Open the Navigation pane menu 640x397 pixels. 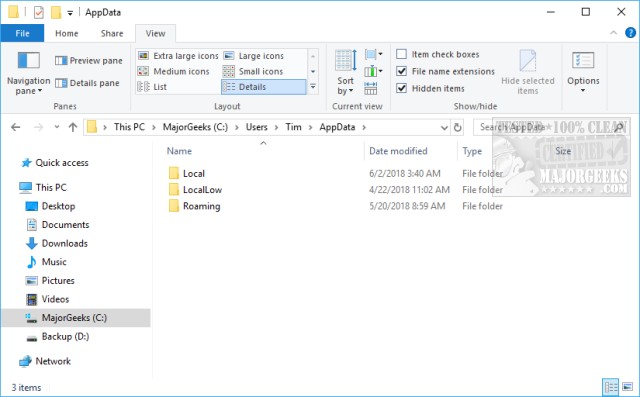tap(28, 73)
